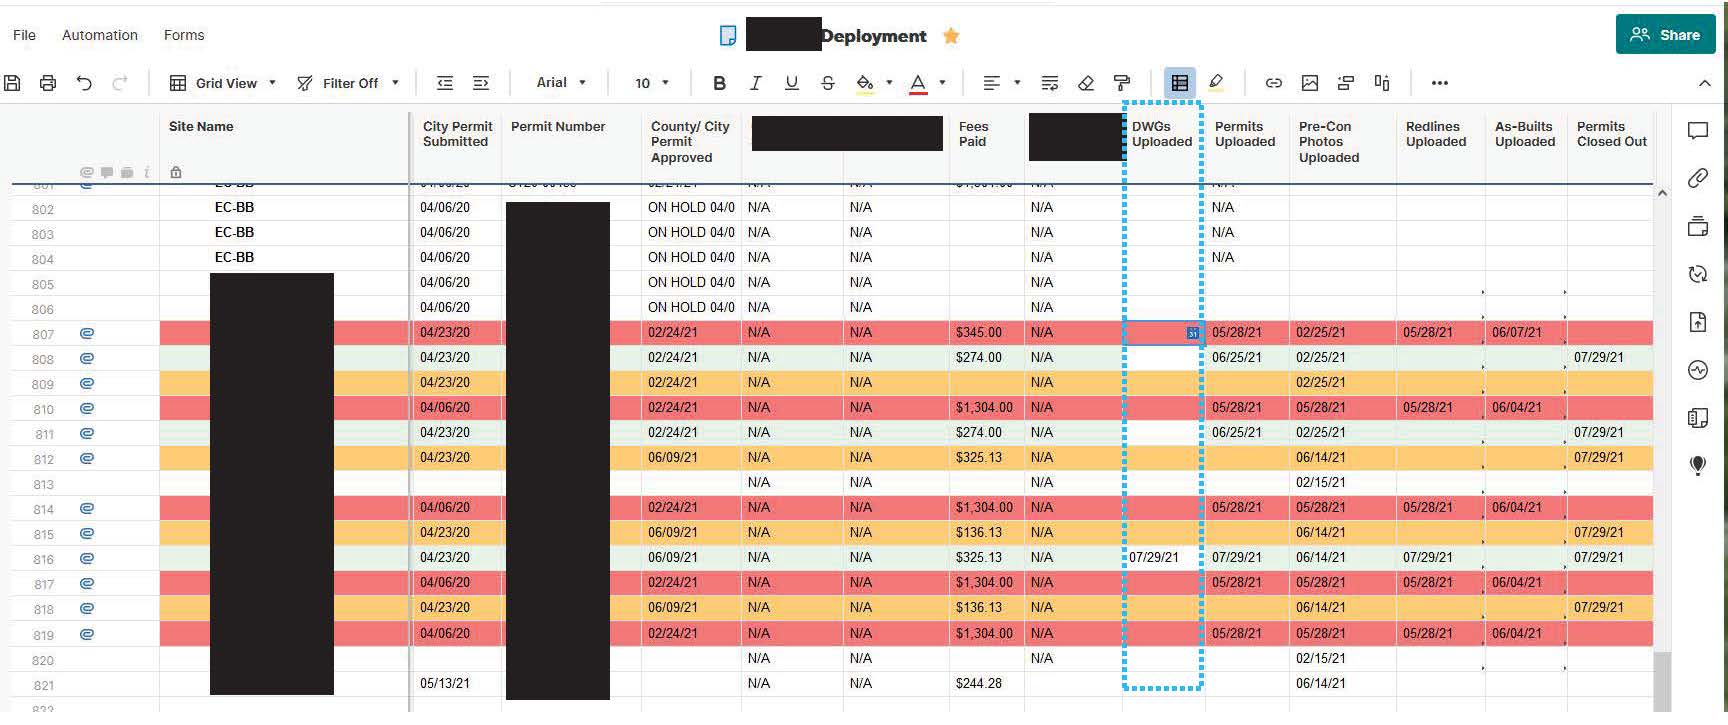1728x725 pixels.
Task: Click the Insert Image icon
Action: click(1310, 83)
